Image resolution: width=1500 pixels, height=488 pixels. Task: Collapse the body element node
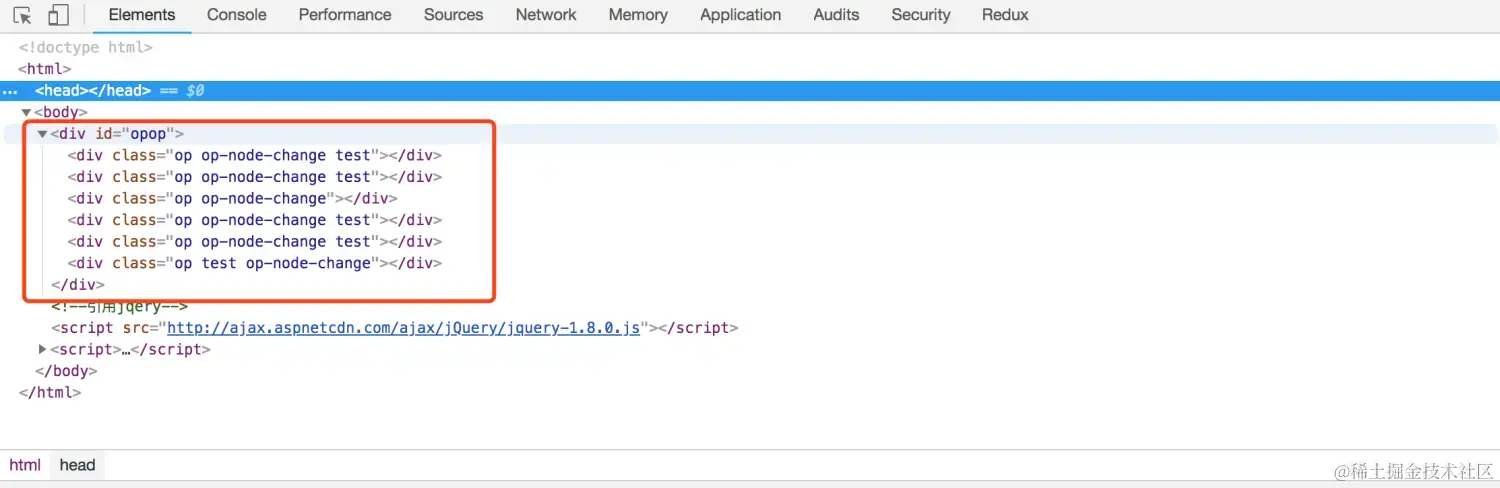pyautogui.click(x=26, y=113)
